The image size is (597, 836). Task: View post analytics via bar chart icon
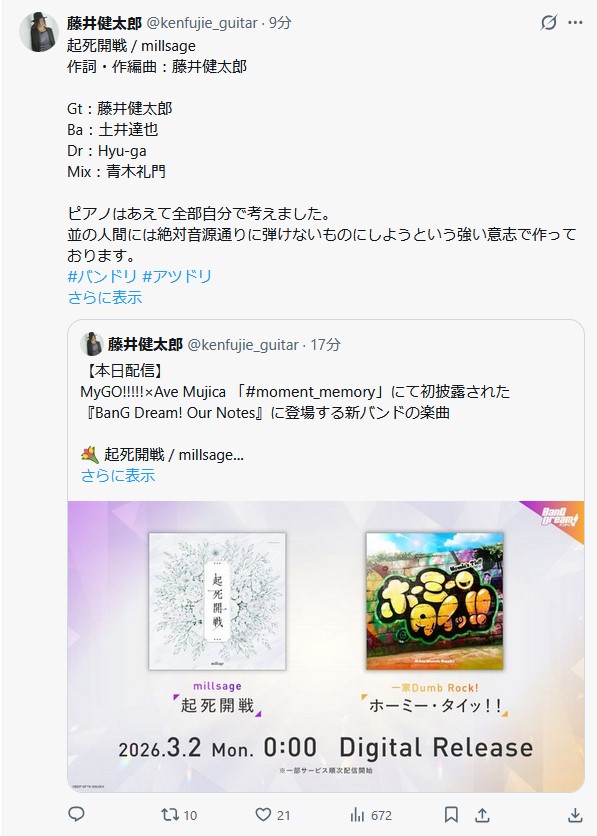(357, 815)
